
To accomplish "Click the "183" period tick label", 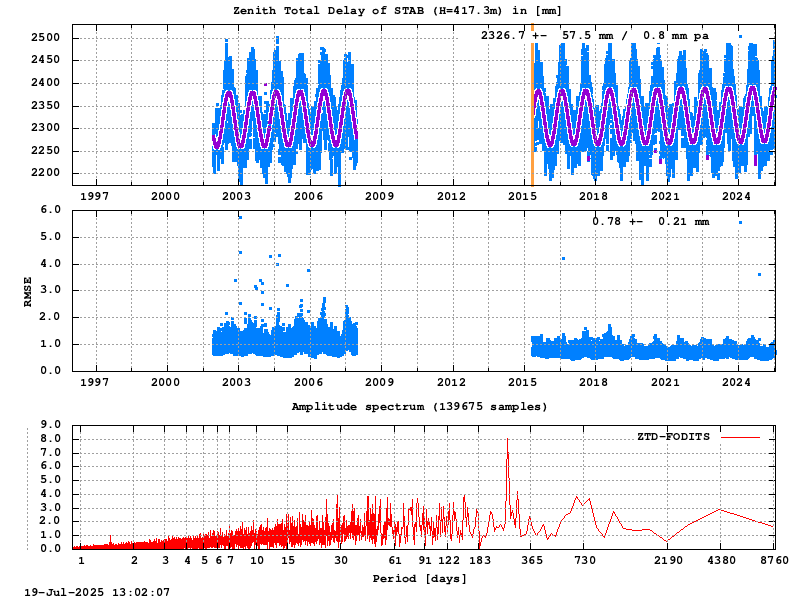I will tap(480, 561).
